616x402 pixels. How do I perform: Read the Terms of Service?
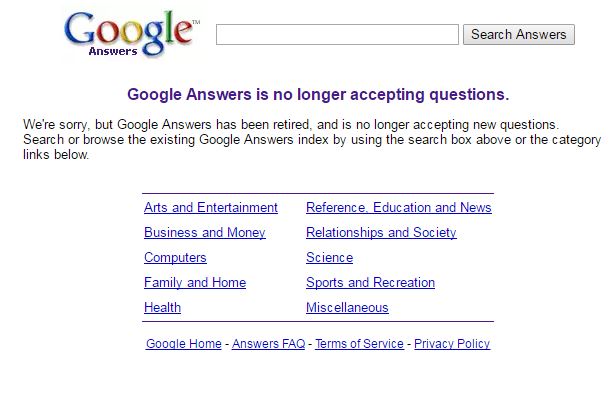359,344
